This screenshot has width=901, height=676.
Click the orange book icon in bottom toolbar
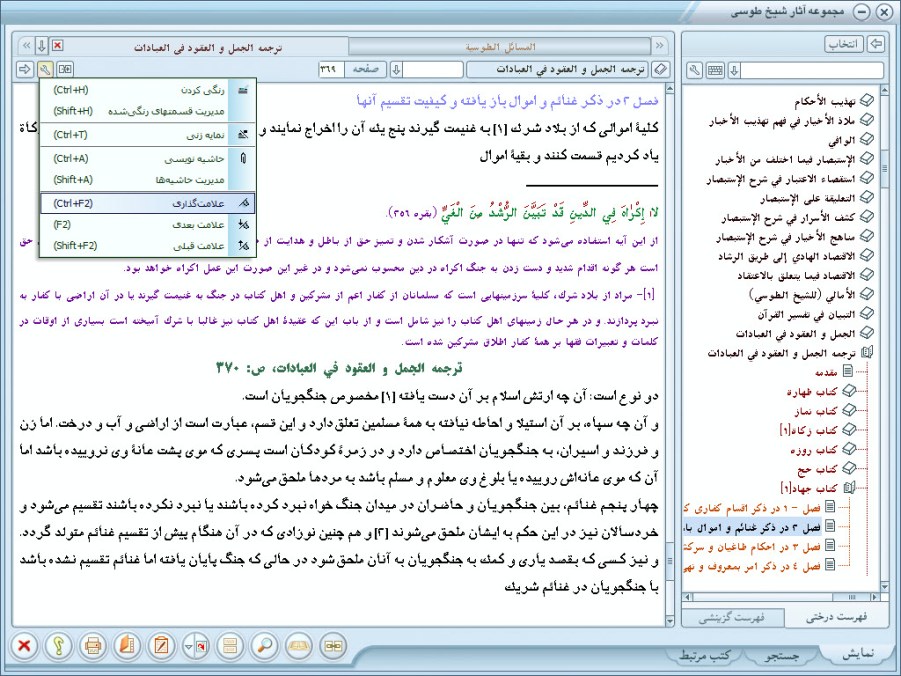[127, 646]
